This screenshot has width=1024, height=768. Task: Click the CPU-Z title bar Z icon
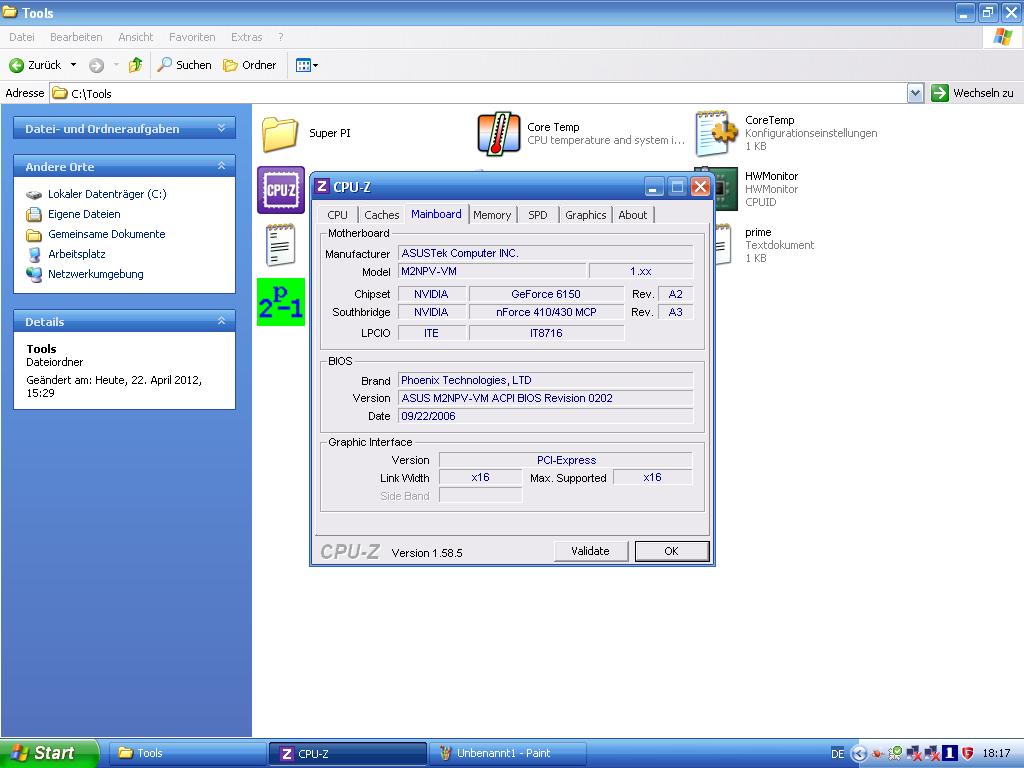[322, 187]
